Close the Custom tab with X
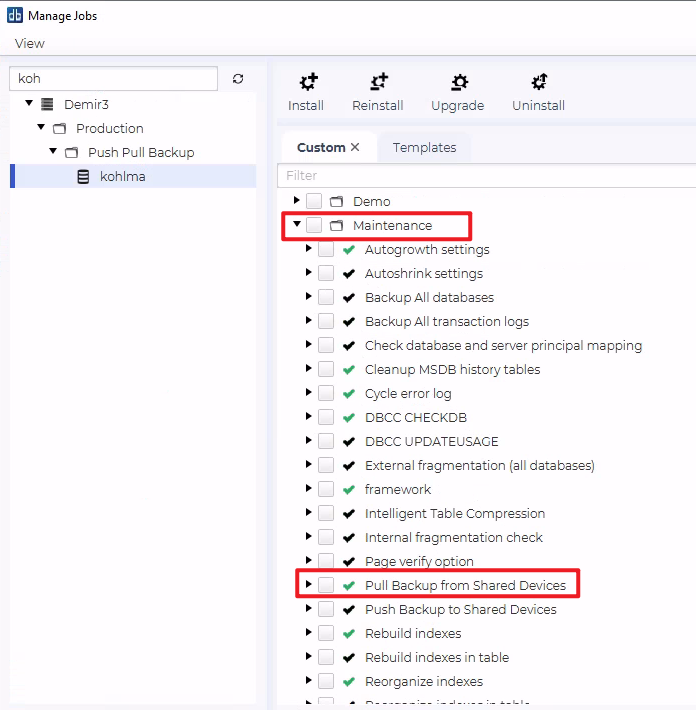696x710 pixels. pyautogui.click(x=354, y=148)
